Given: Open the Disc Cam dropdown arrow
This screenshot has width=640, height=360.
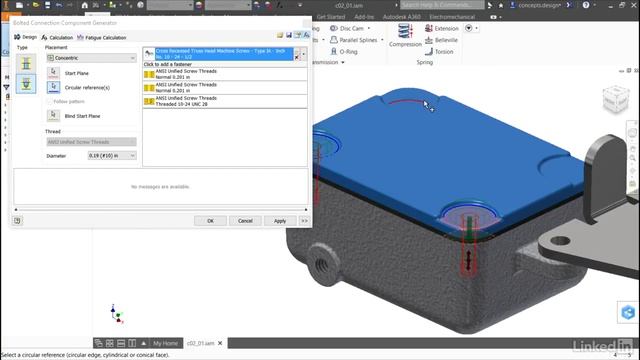Looking at the screenshot, I should (369, 28).
